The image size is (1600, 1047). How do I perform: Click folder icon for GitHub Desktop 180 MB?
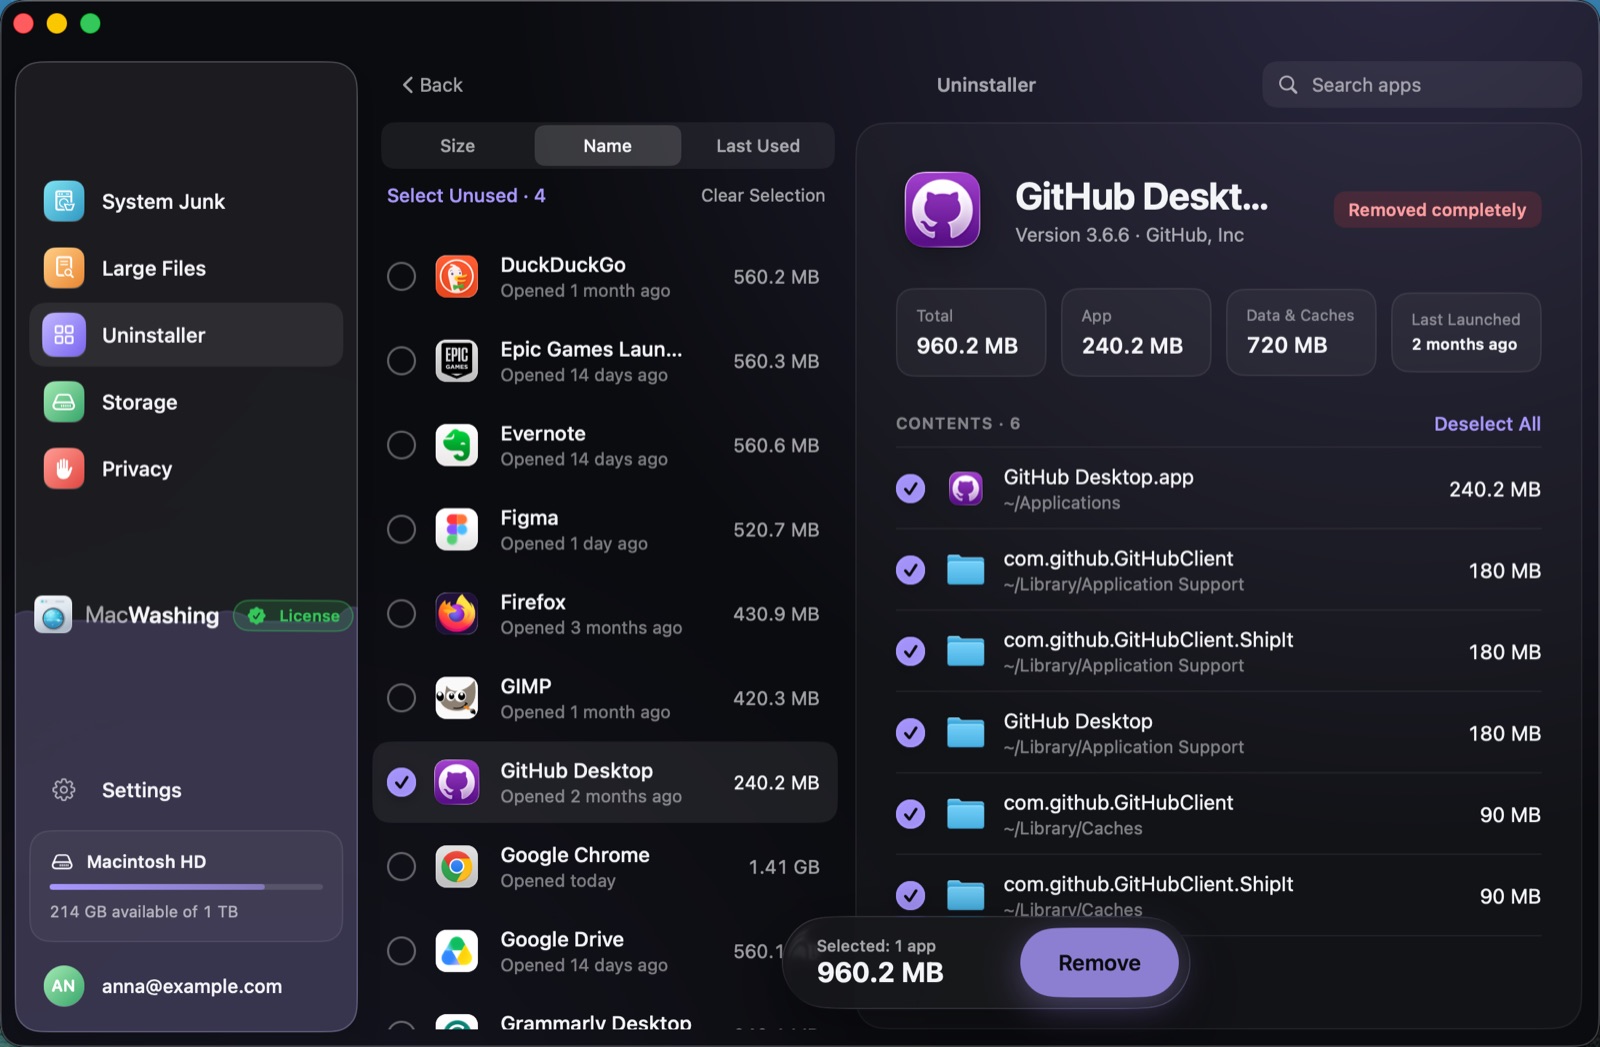tap(966, 733)
